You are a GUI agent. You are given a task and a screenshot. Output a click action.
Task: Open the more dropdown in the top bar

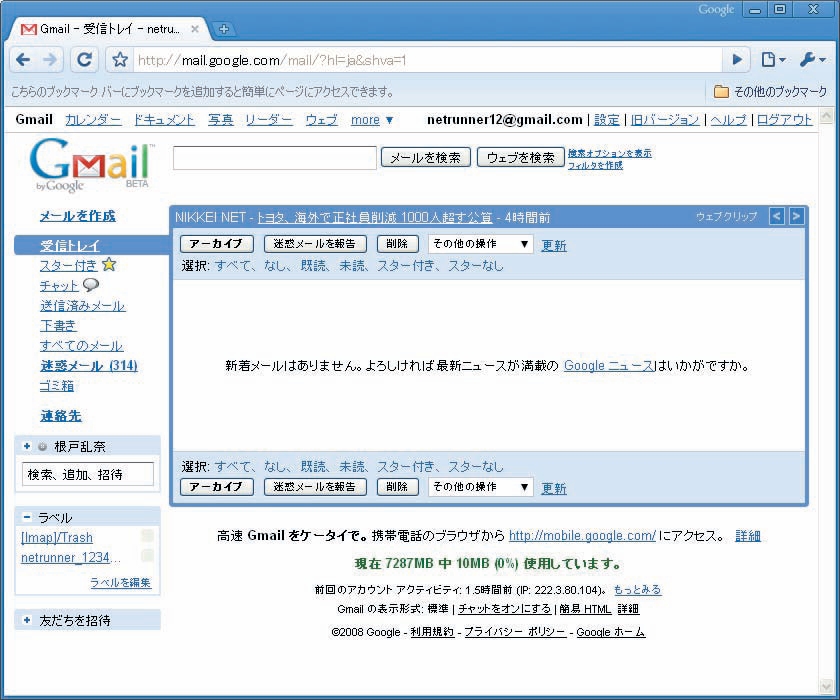(372, 120)
